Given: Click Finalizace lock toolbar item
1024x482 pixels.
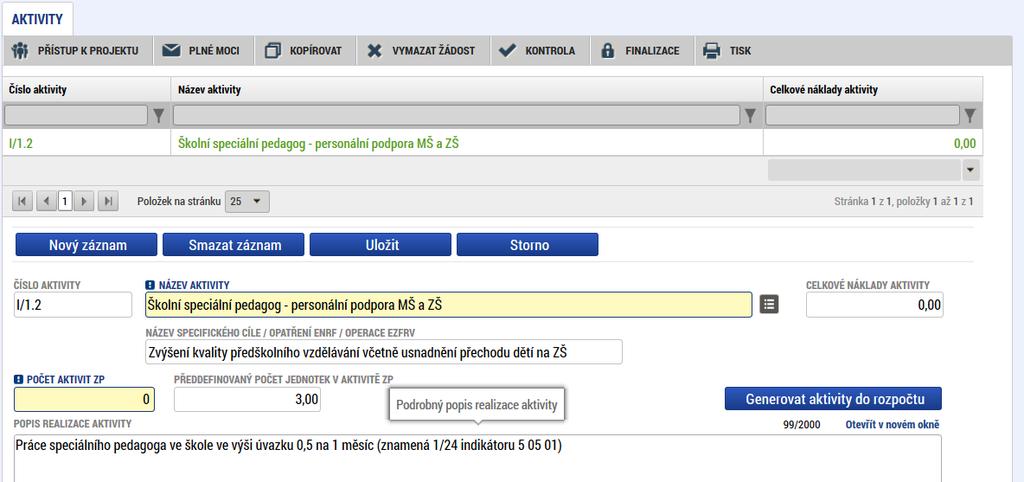Looking at the screenshot, I should tap(642, 51).
